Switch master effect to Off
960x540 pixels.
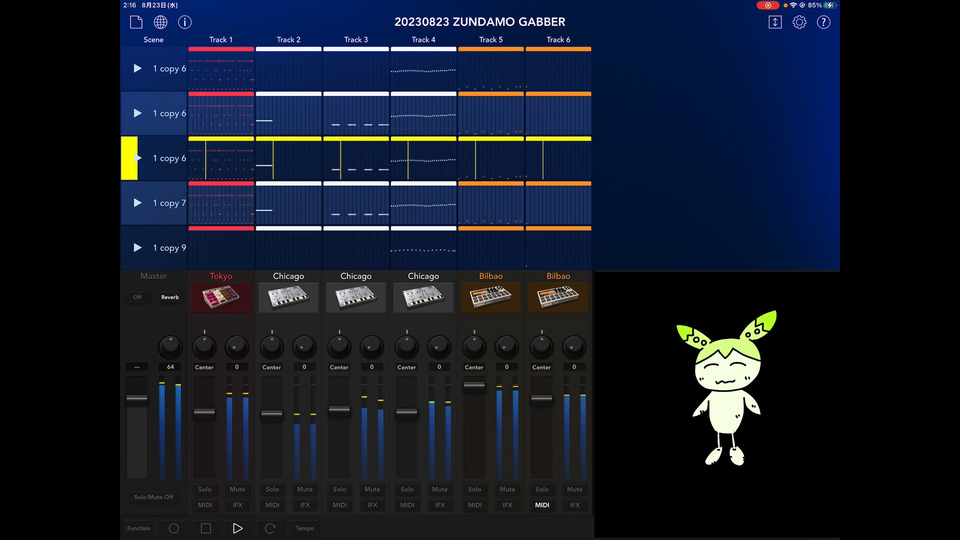tap(137, 297)
